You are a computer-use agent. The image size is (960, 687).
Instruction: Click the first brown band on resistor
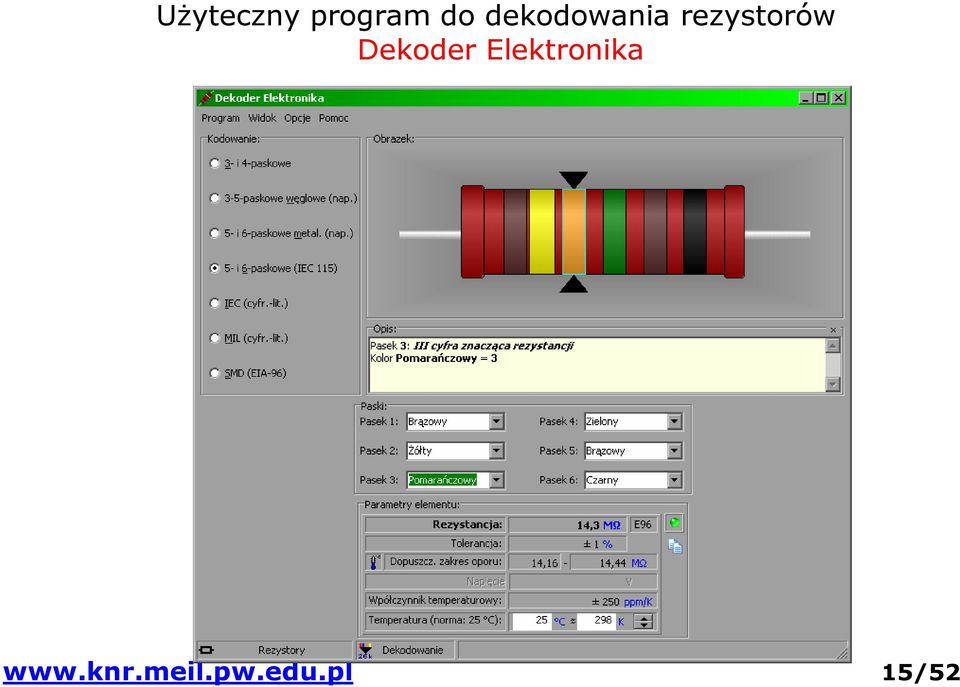[516, 231]
